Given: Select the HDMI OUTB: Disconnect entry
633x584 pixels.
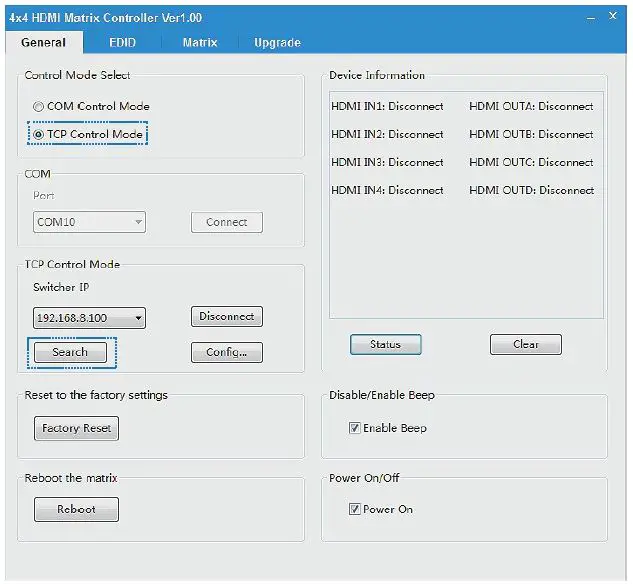Looking at the screenshot, I should click(x=531, y=134).
